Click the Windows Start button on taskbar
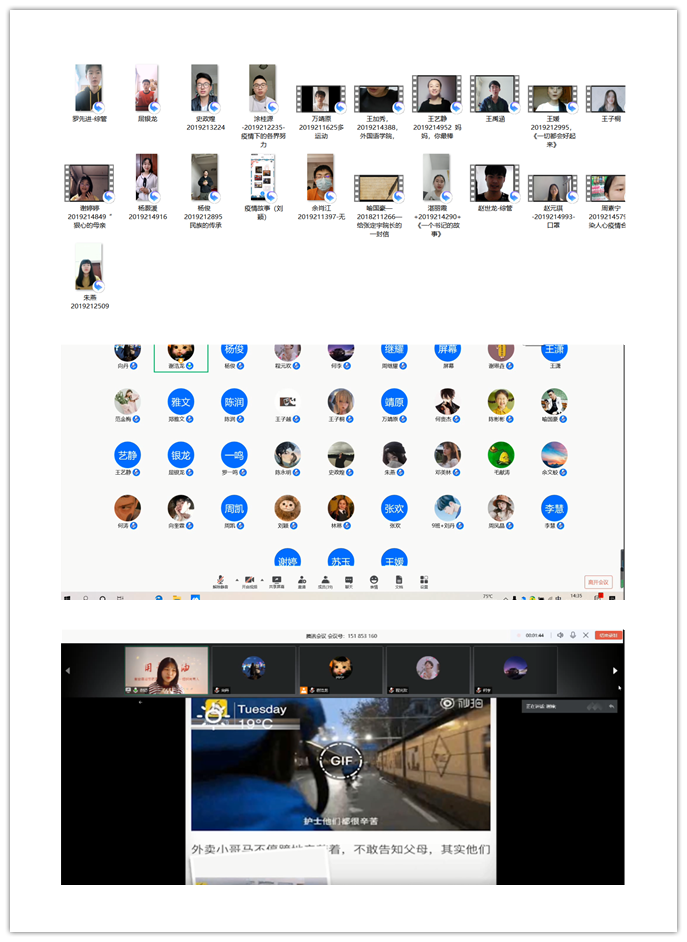The width and height of the screenshot is (687, 942). tap(68, 597)
